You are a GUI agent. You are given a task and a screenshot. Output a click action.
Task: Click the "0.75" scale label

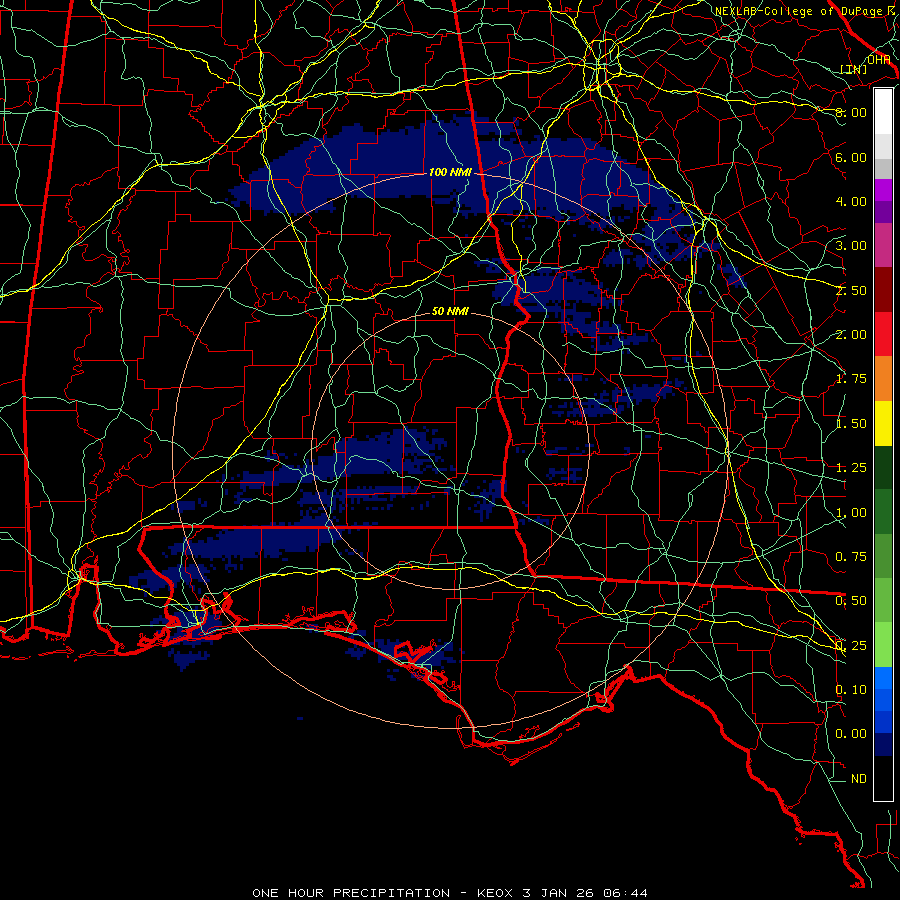pyautogui.click(x=851, y=557)
